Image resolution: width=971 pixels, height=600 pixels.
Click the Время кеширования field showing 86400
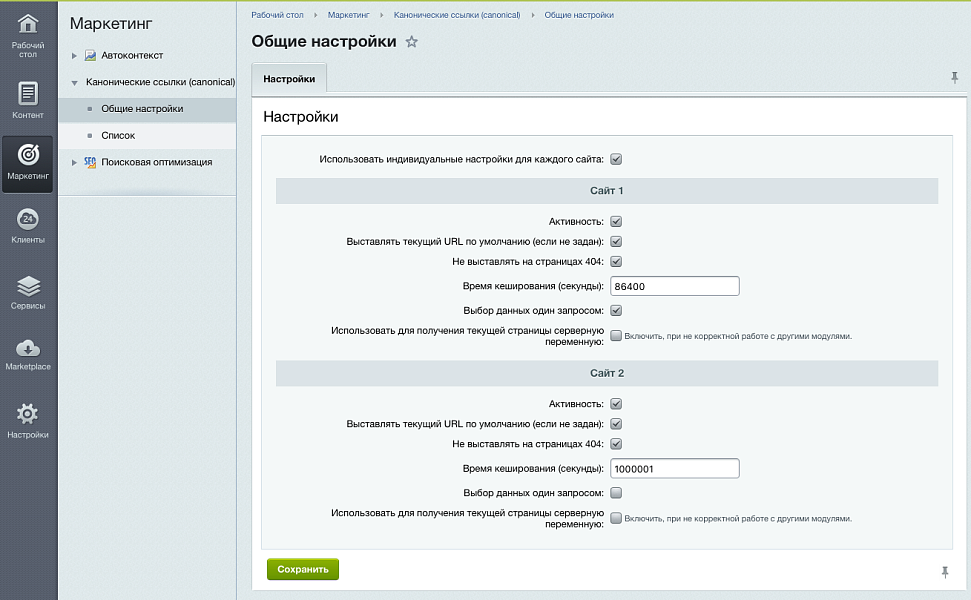click(x=674, y=285)
